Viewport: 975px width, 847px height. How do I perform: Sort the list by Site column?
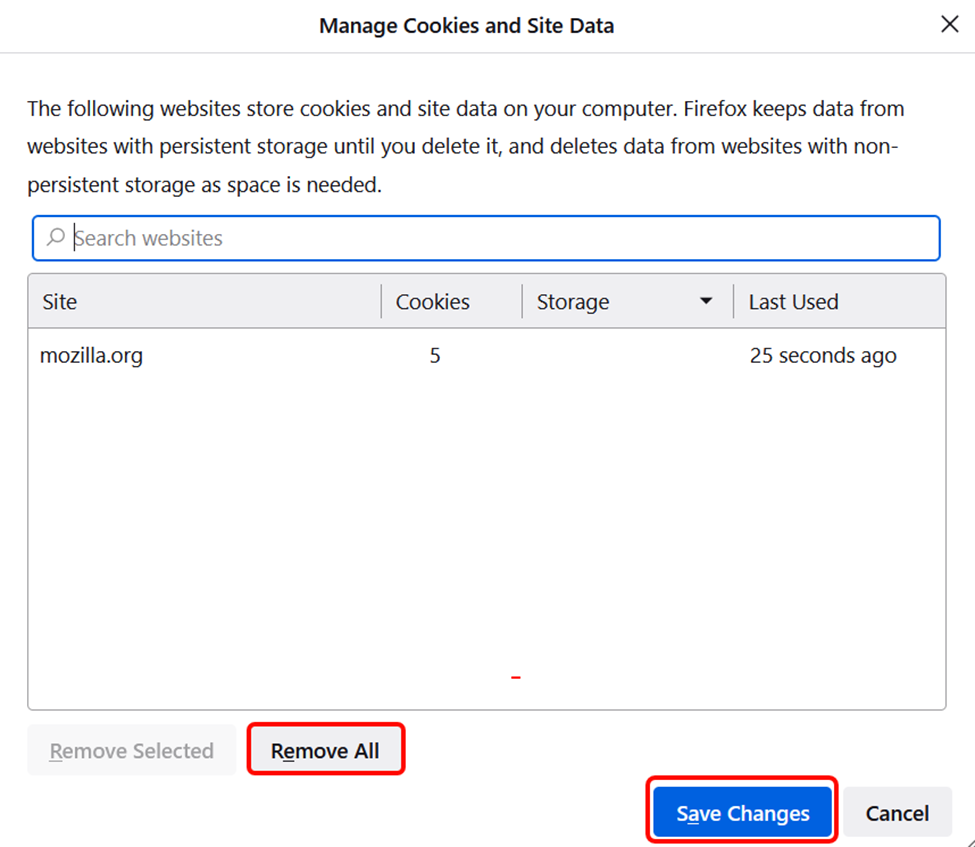click(x=60, y=302)
